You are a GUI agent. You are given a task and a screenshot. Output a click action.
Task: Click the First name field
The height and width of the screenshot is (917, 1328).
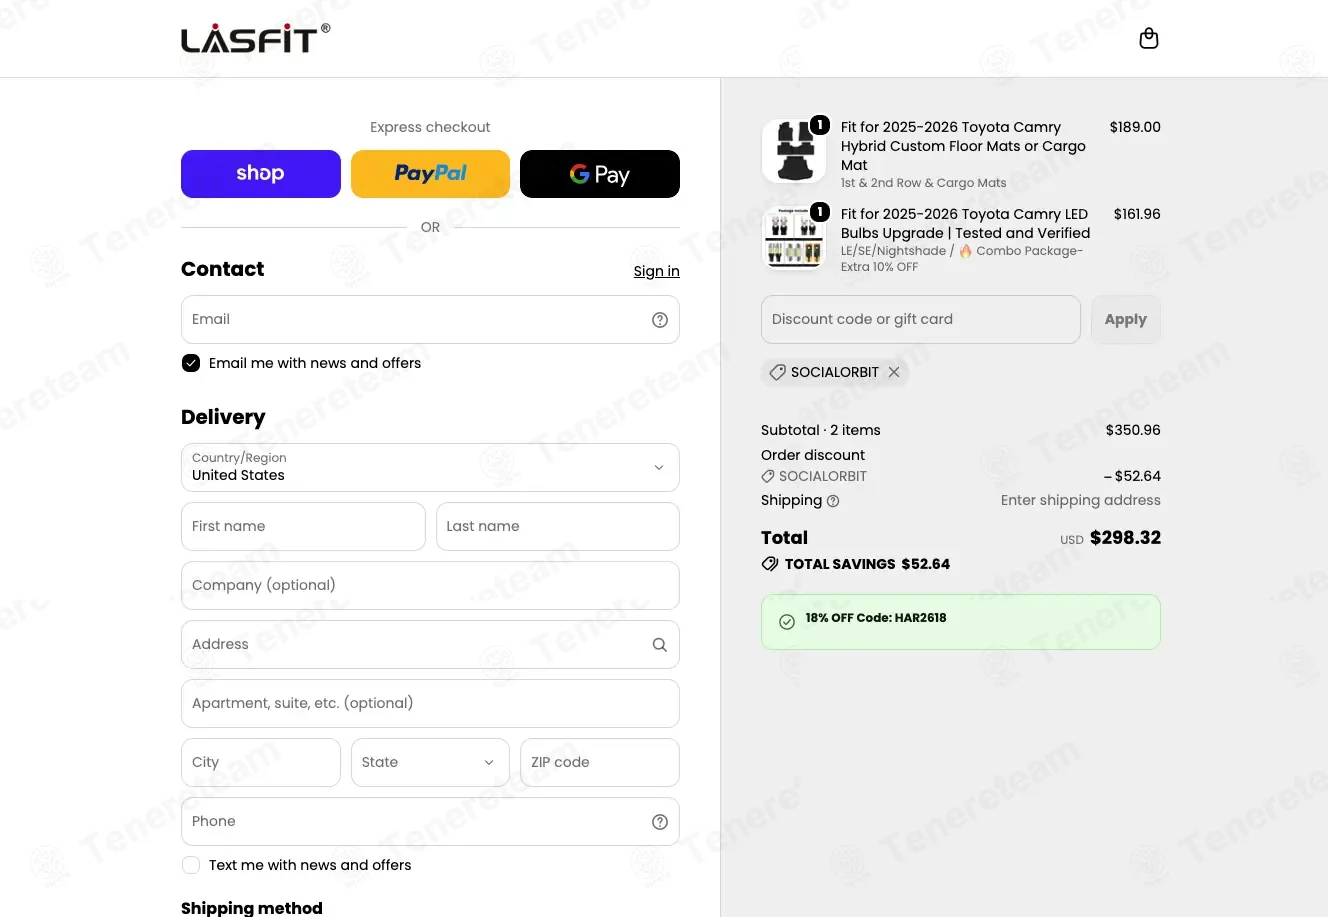coord(303,527)
